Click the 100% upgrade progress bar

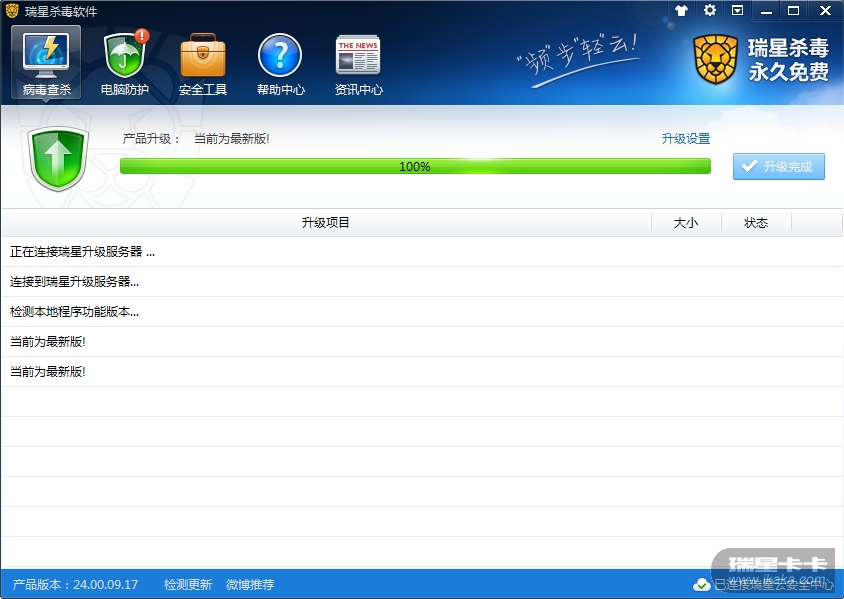pyautogui.click(x=415, y=166)
